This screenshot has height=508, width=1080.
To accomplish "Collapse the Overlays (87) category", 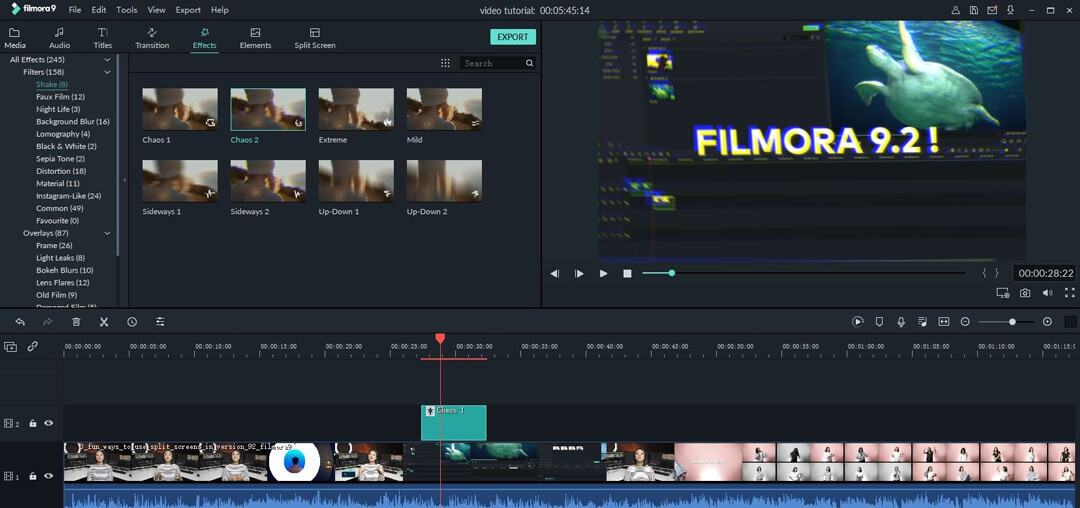I will point(107,233).
